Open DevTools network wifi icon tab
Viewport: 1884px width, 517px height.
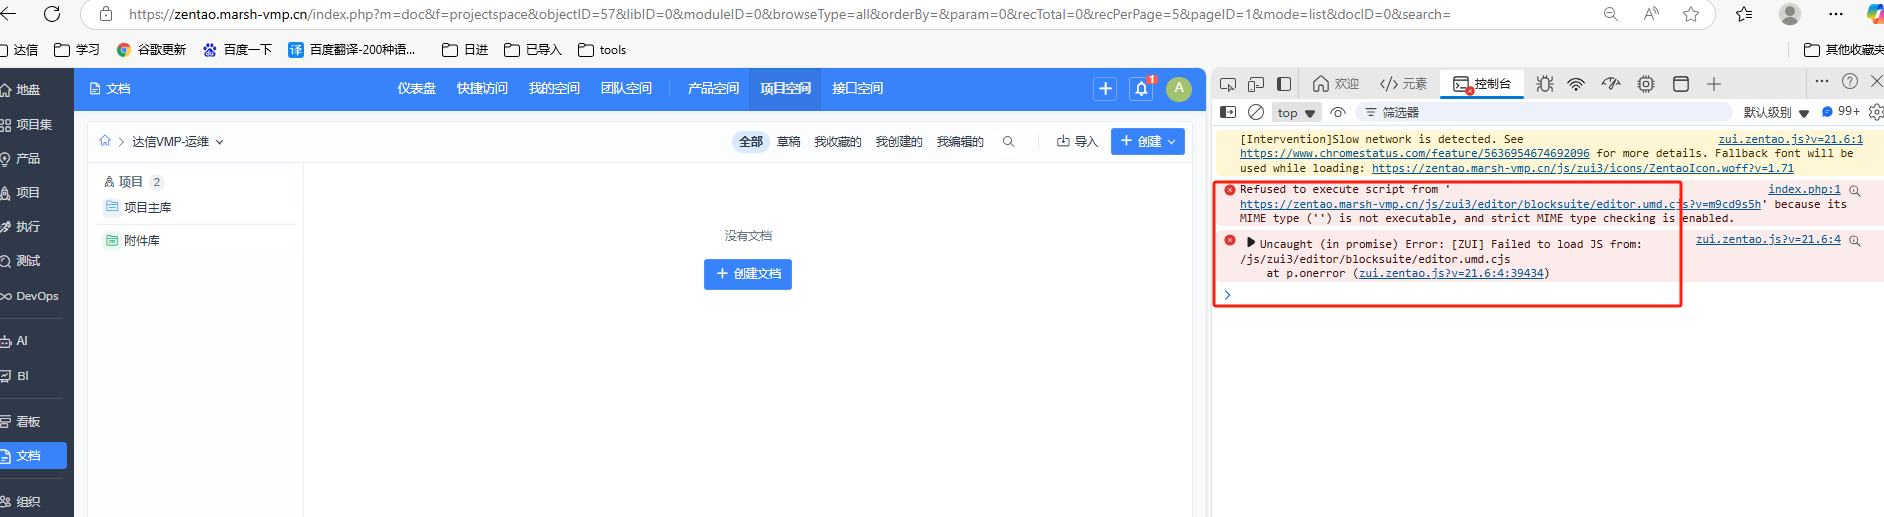(1576, 84)
